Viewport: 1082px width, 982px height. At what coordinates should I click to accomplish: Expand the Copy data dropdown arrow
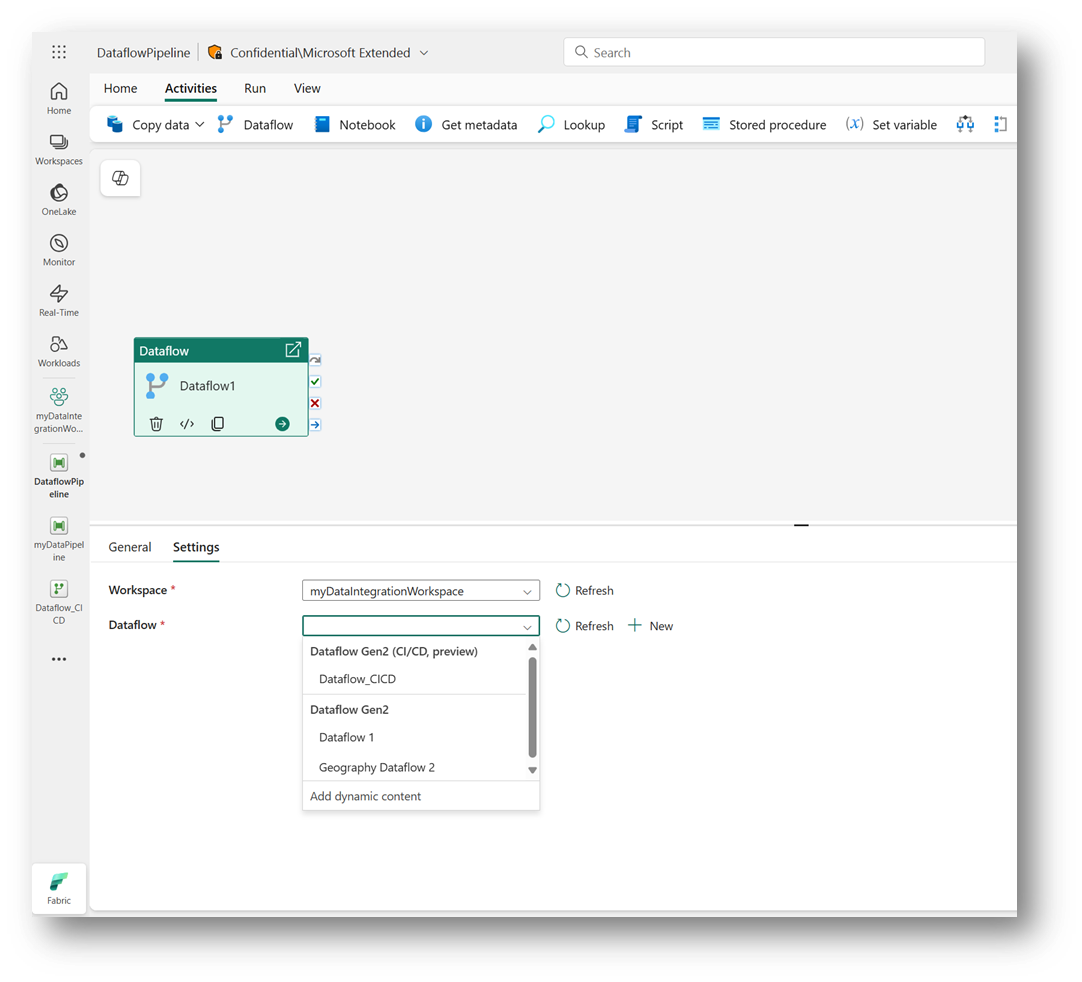coord(199,125)
